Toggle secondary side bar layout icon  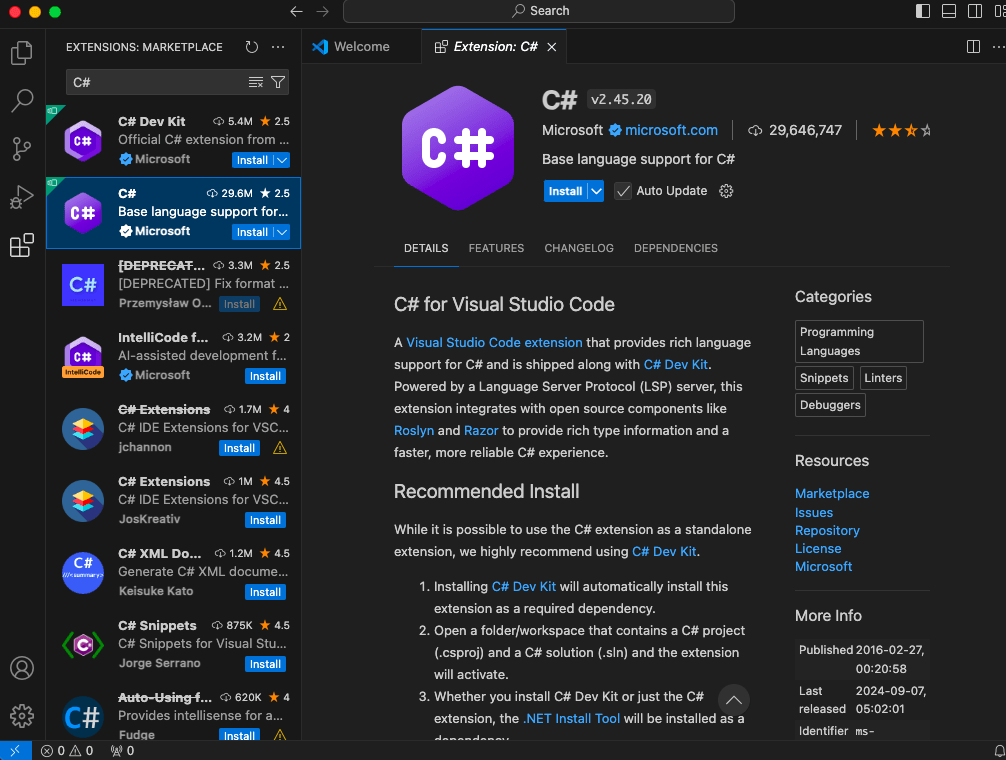975,11
